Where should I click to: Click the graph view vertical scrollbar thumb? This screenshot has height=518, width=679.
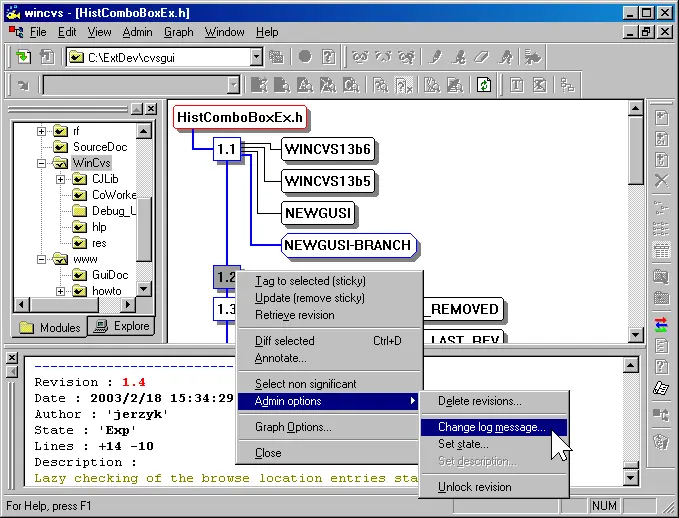coord(635,149)
